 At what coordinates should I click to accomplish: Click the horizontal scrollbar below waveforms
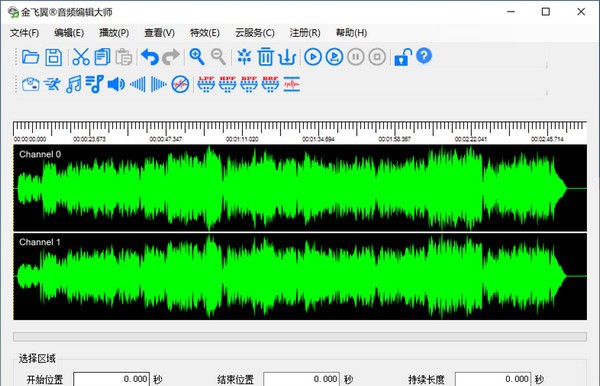pyautogui.click(x=300, y=337)
